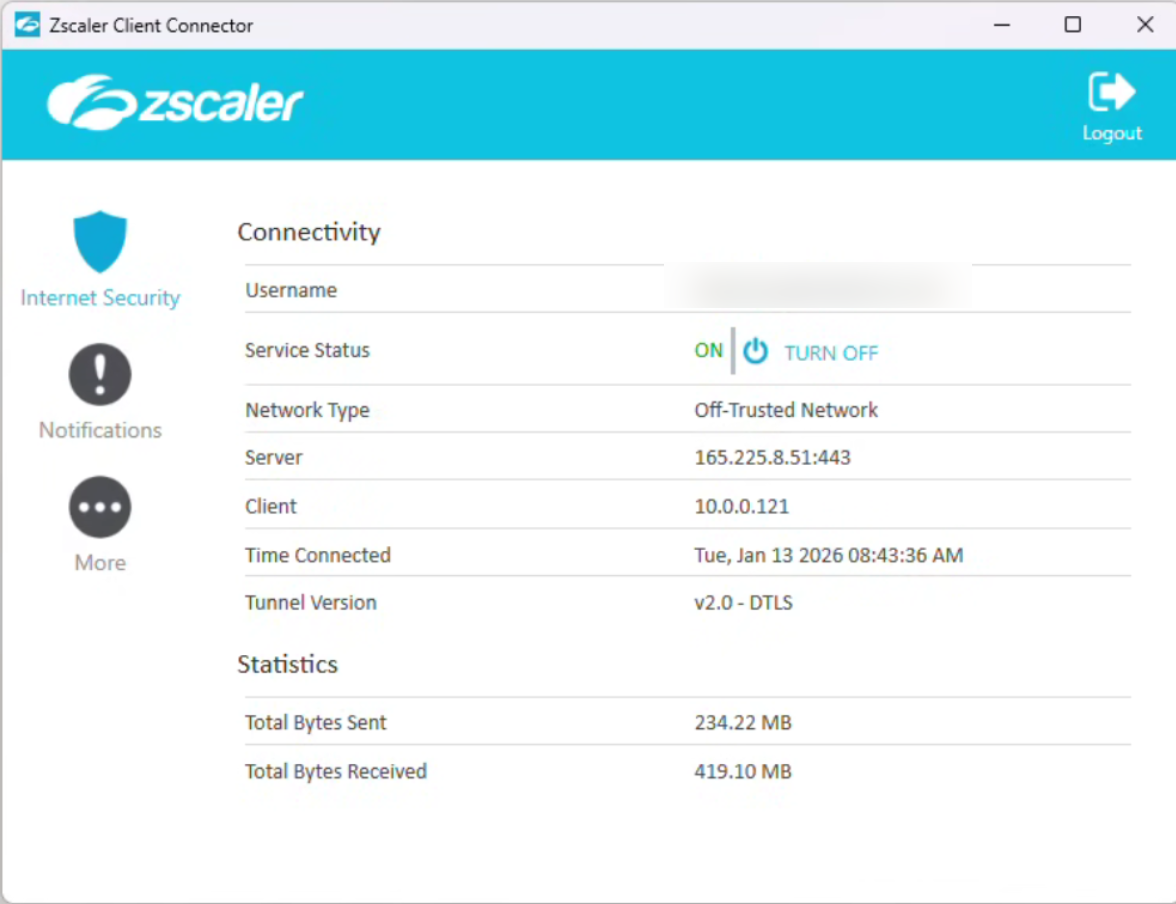This screenshot has height=904, width=1176.
Task: Open the Notifications exclamation icon
Action: tap(100, 374)
